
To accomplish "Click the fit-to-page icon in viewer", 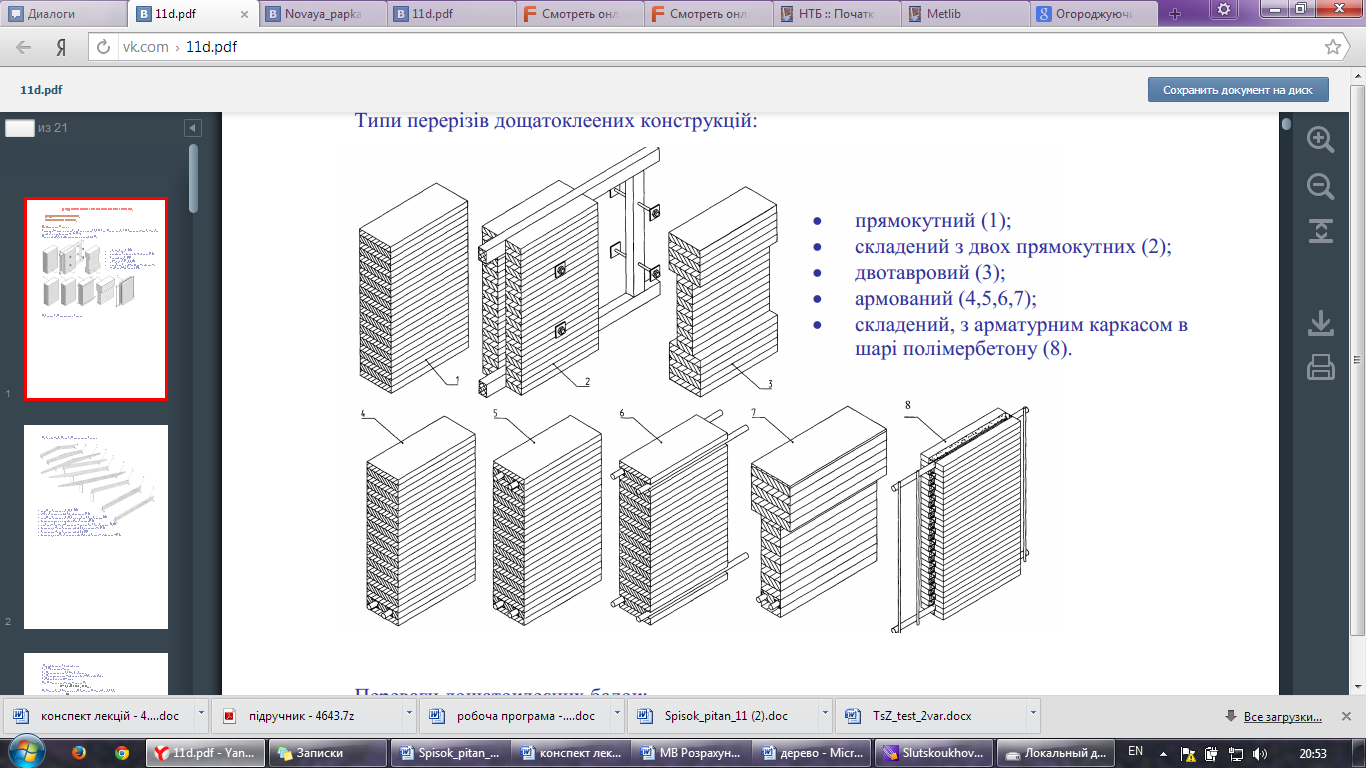I will (x=1321, y=231).
